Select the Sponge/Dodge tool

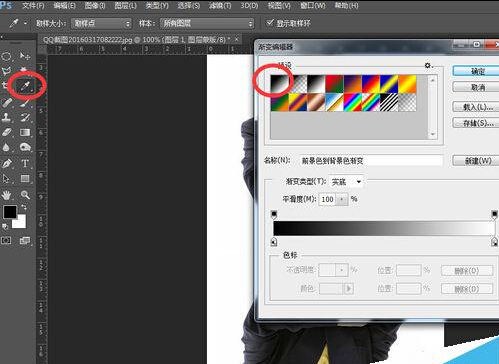click(x=25, y=147)
